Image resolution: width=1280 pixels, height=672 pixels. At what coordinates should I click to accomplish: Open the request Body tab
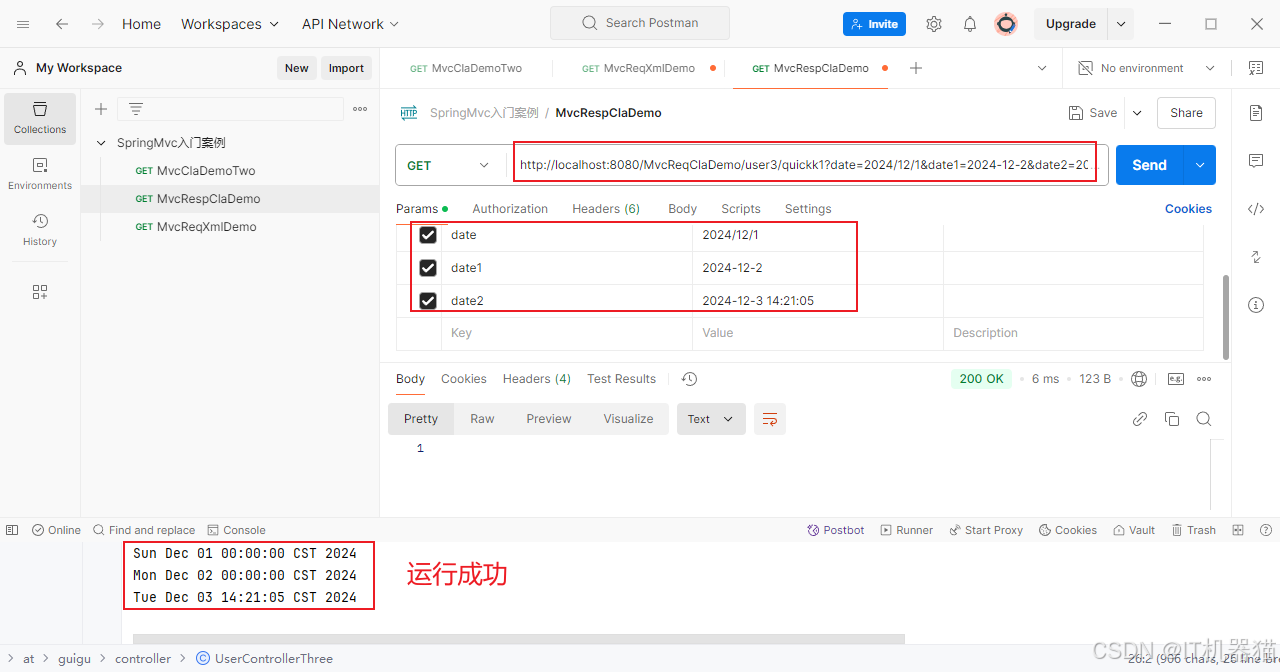[x=682, y=209]
